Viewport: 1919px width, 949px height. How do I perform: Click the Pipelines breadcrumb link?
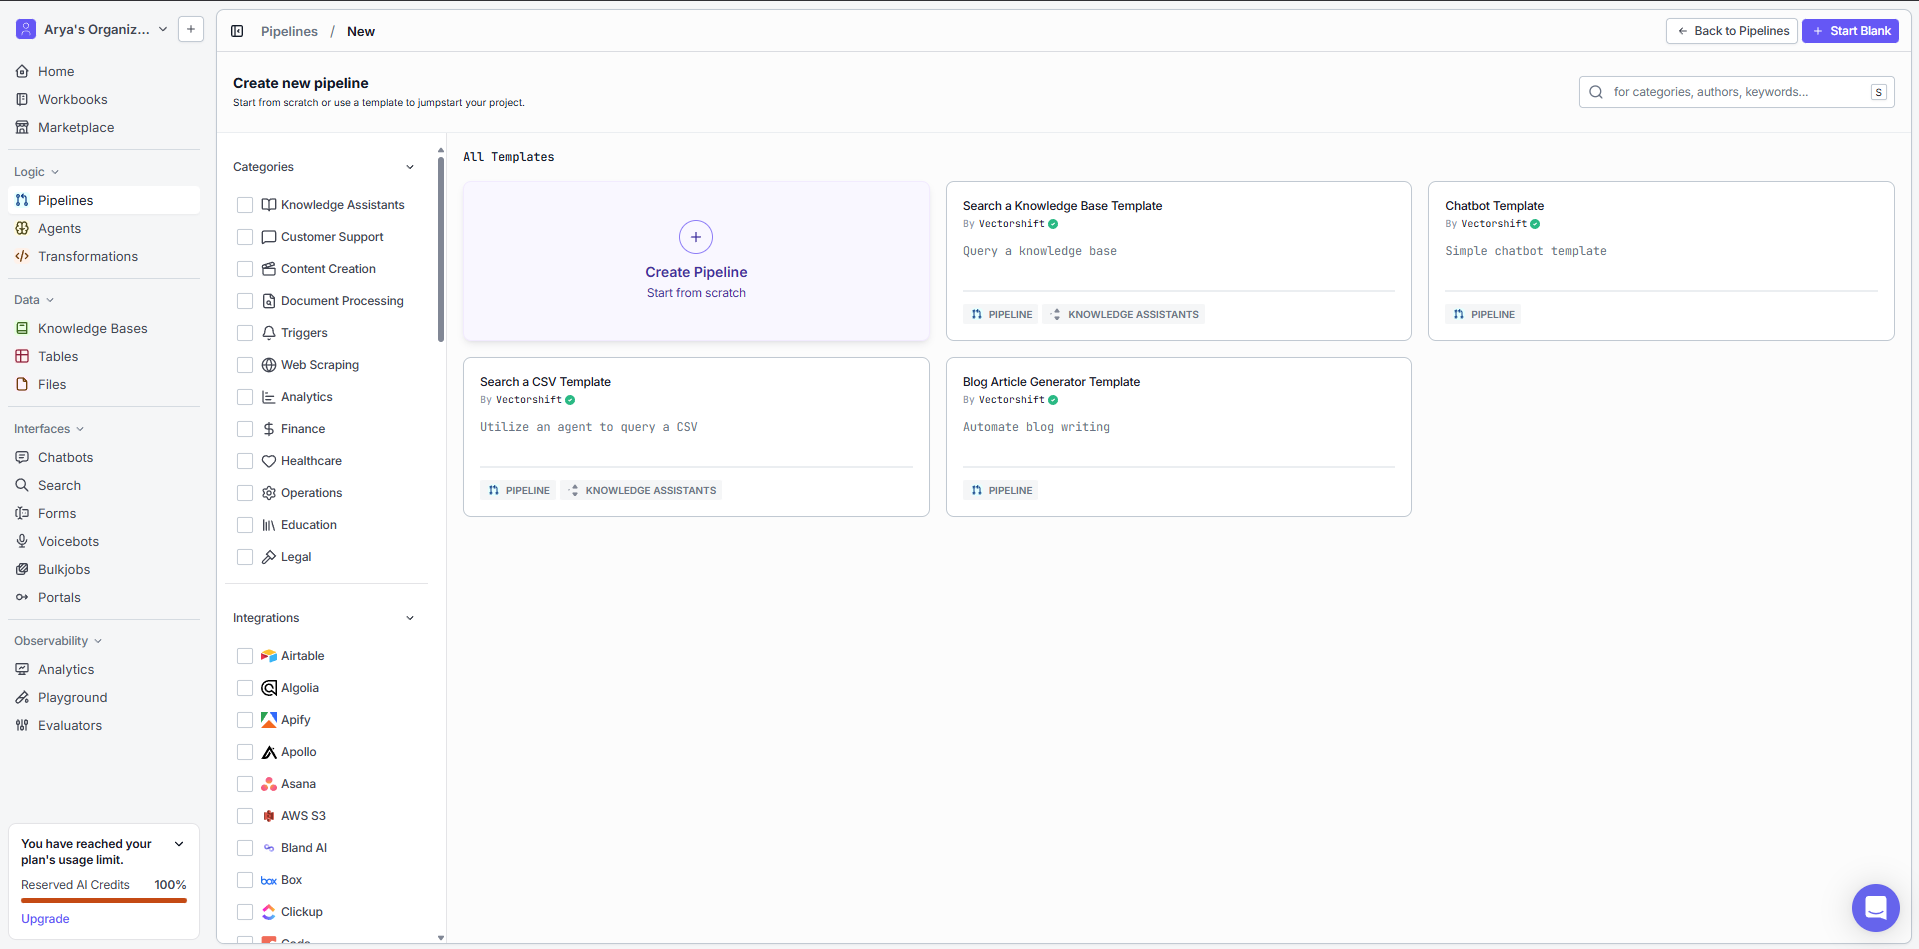pyautogui.click(x=289, y=31)
